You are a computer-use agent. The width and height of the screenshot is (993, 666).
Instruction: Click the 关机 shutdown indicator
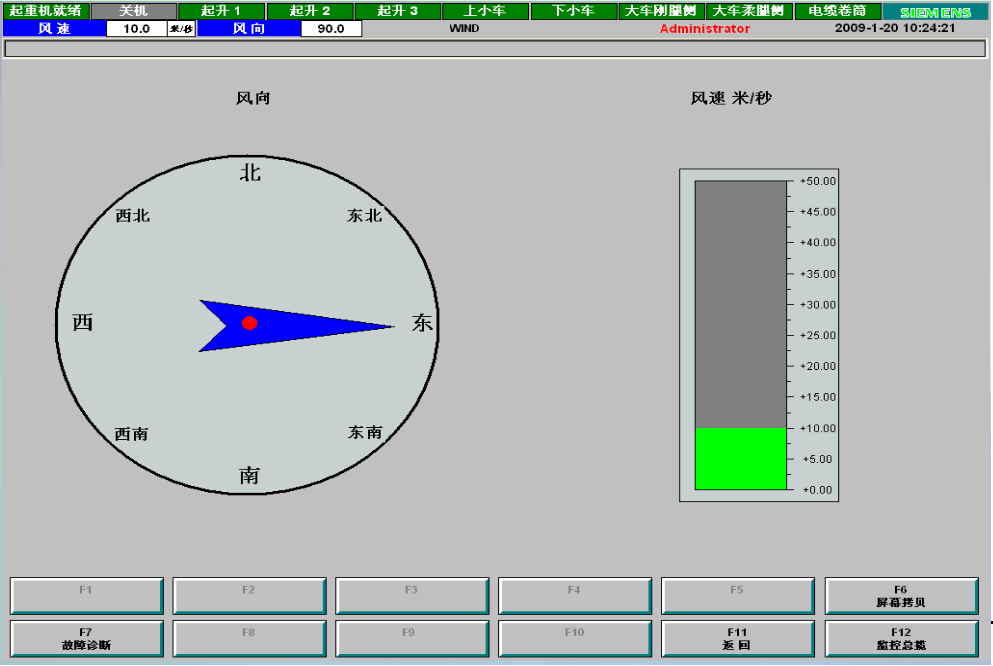click(x=133, y=11)
